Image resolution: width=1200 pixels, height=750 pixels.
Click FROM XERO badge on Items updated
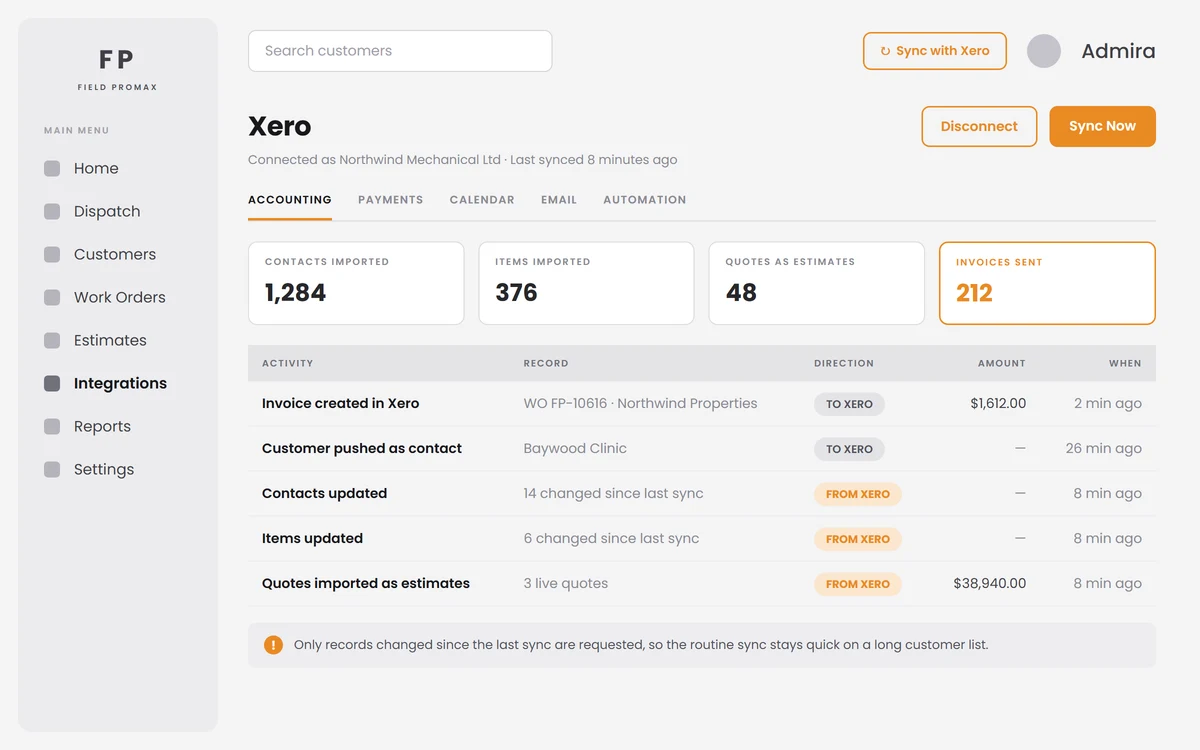(858, 539)
